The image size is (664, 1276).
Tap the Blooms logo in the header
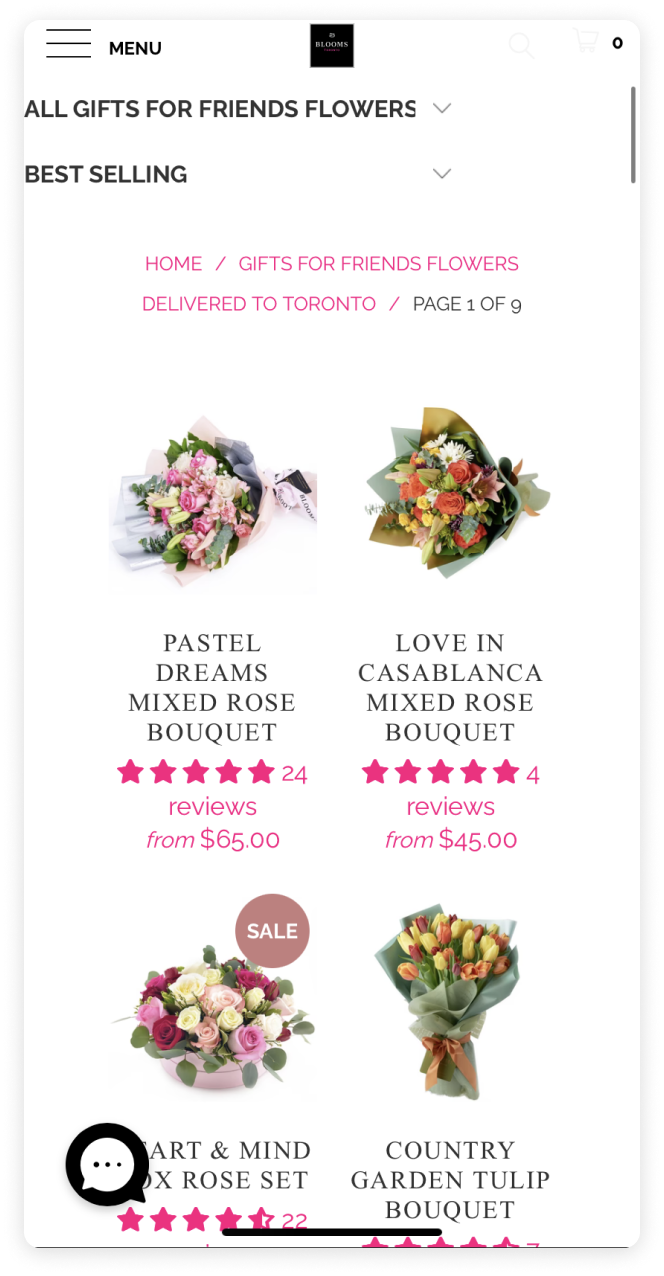(x=332, y=46)
